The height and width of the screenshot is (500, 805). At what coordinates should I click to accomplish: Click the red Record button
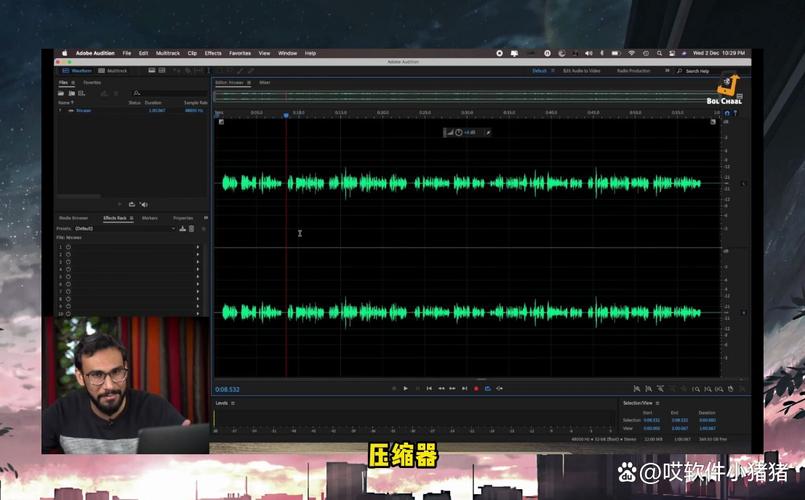(x=476, y=389)
